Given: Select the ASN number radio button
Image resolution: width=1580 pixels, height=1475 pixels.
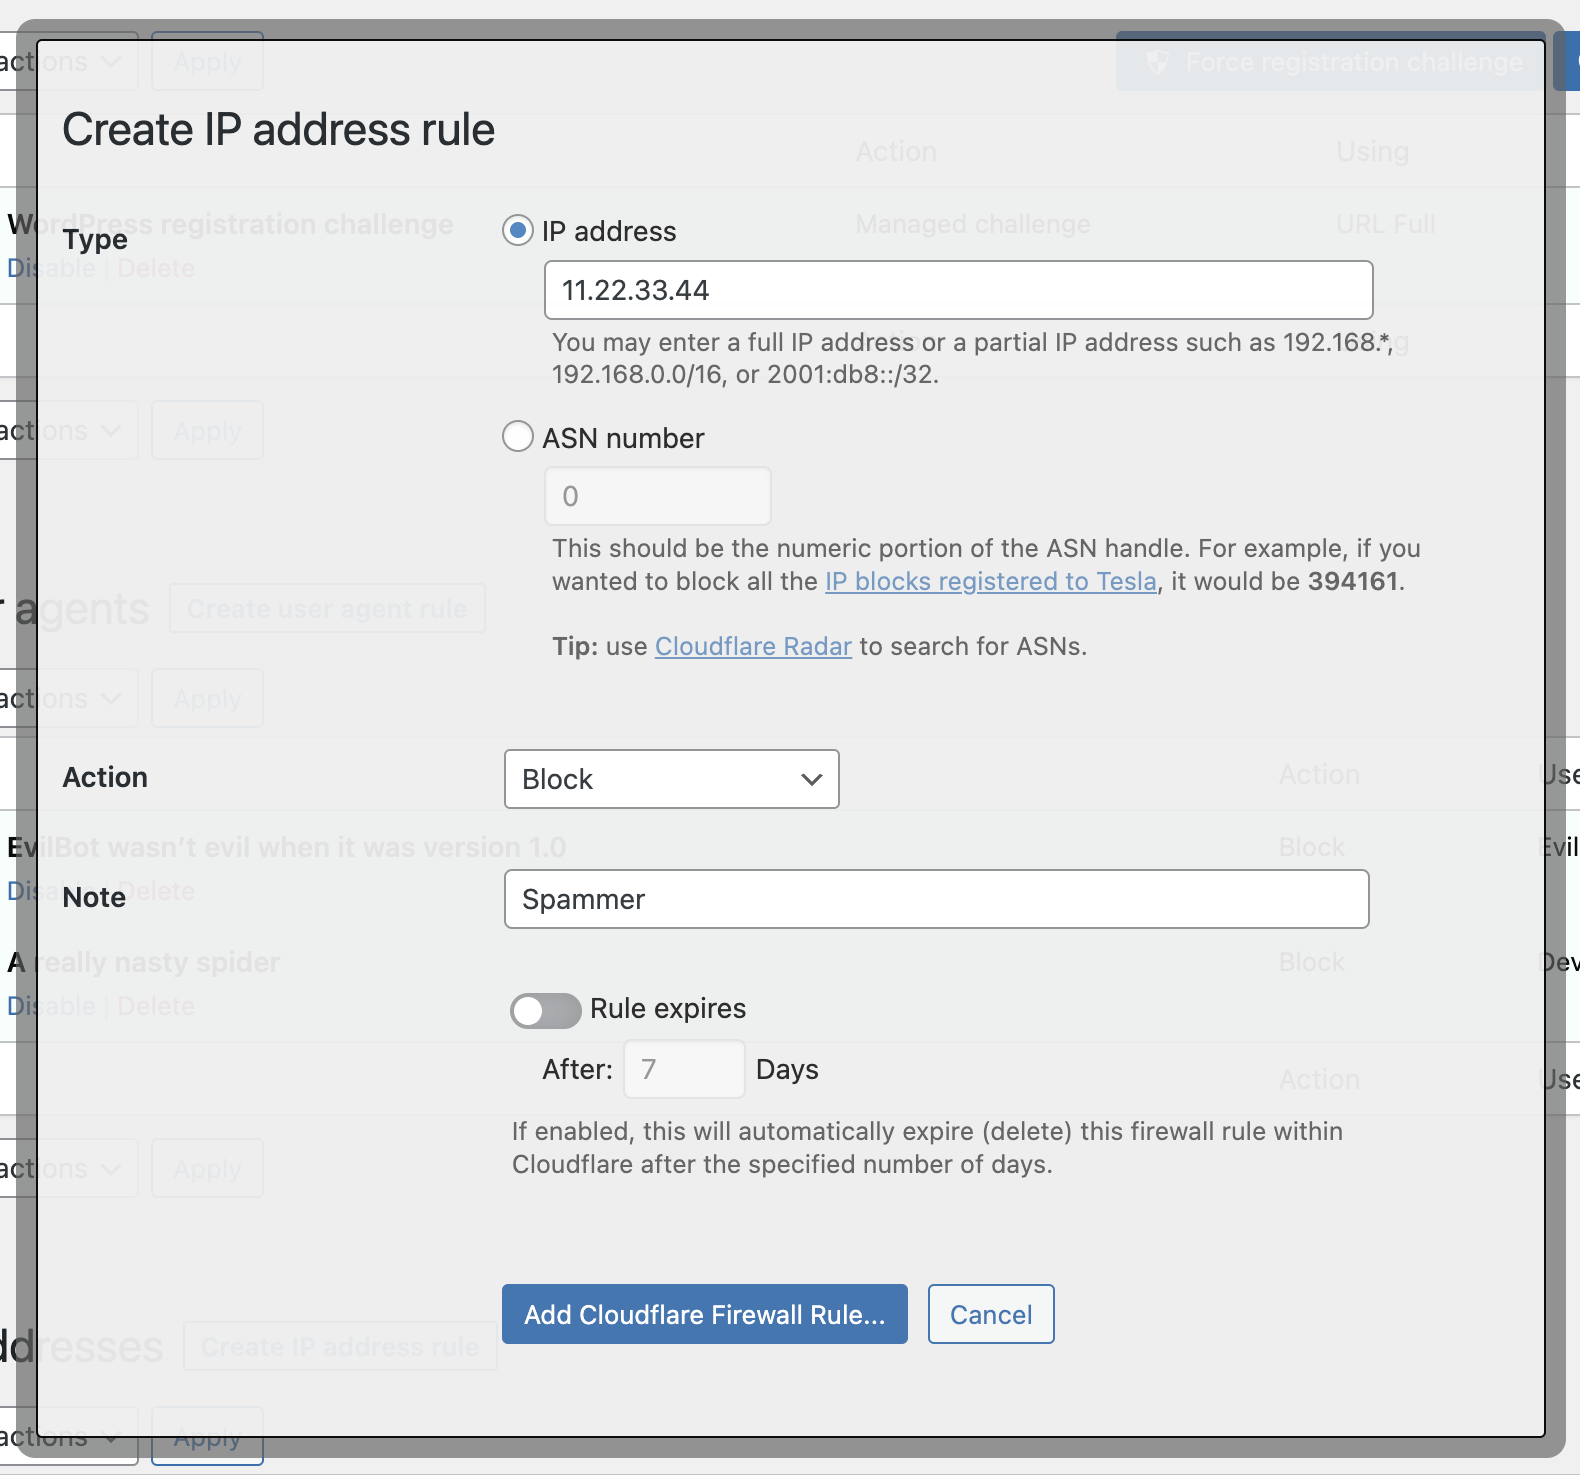Looking at the screenshot, I should (x=517, y=436).
